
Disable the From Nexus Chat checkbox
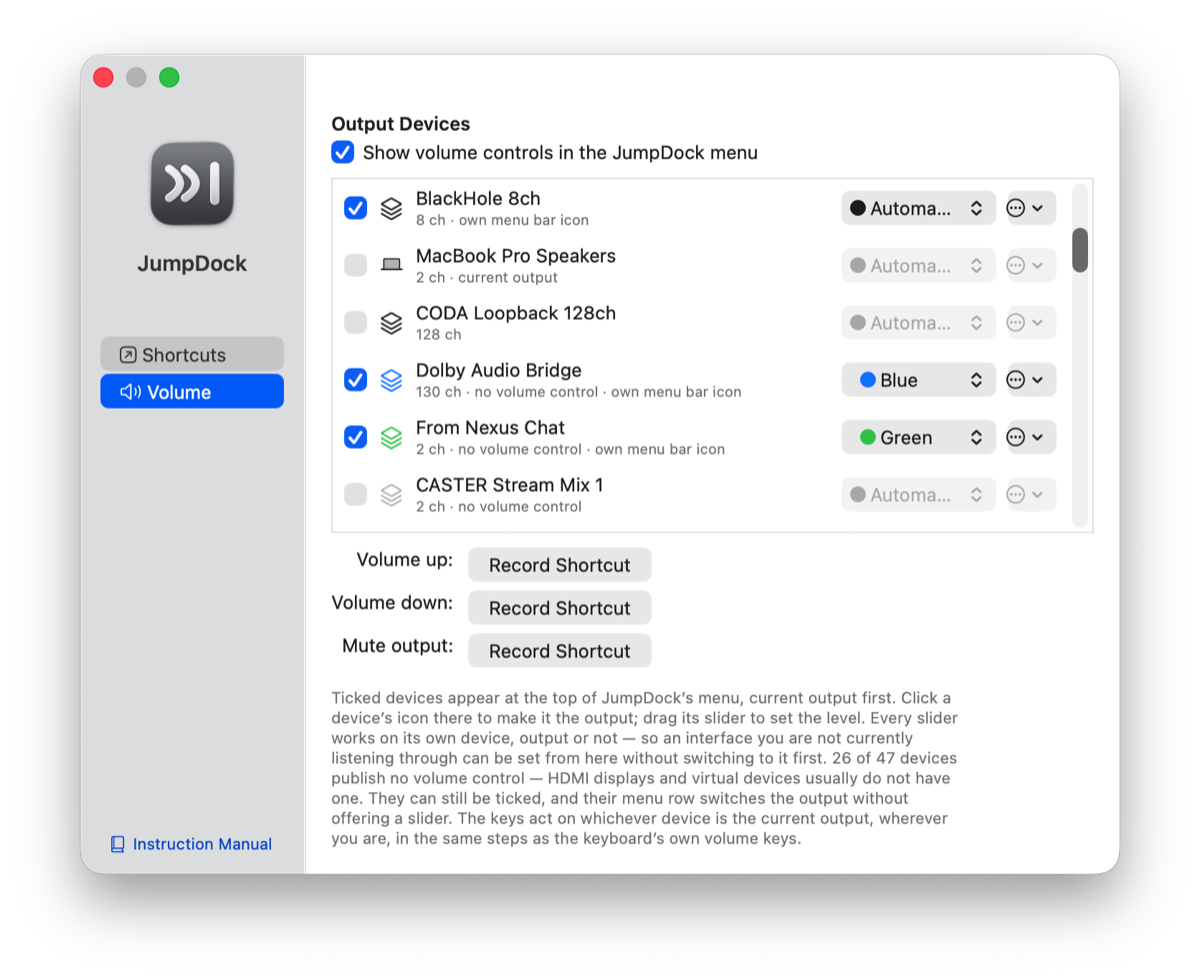tap(355, 437)
